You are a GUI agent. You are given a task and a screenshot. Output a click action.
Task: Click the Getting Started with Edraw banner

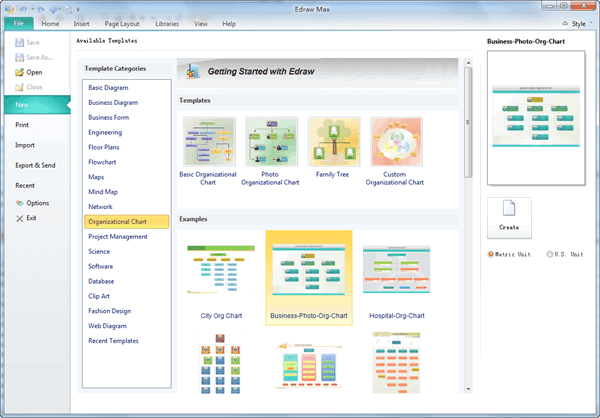tap(317, 72)
